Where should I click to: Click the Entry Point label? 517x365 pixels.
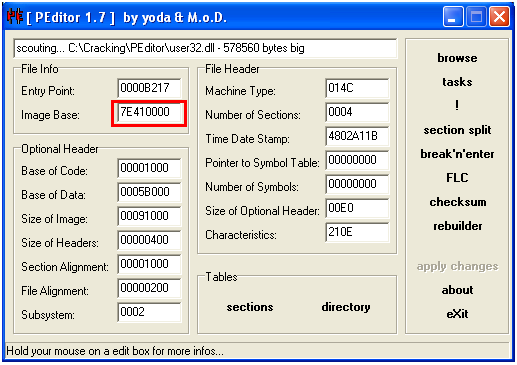[48, 91]
